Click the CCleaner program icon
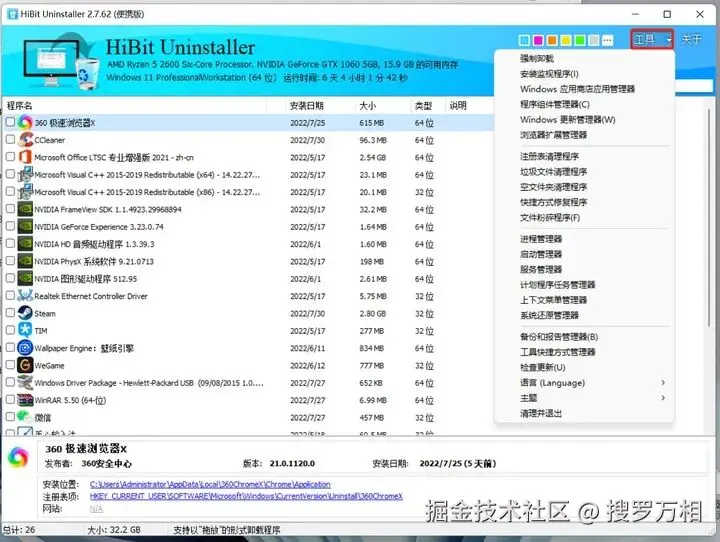The height and width of the screenshot is (542, 720). 25,140
